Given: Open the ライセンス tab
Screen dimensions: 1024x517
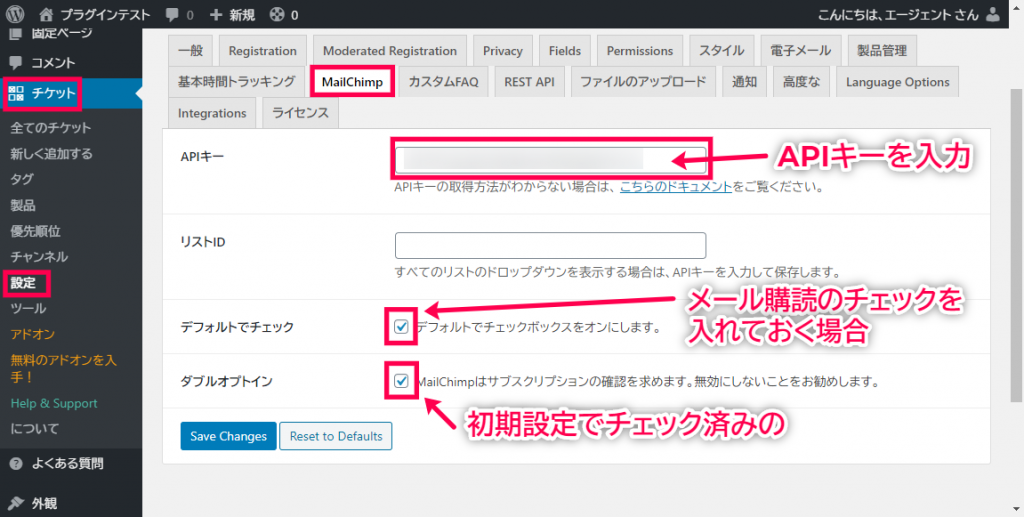Looking at the screenshot, I should [300, 113].
